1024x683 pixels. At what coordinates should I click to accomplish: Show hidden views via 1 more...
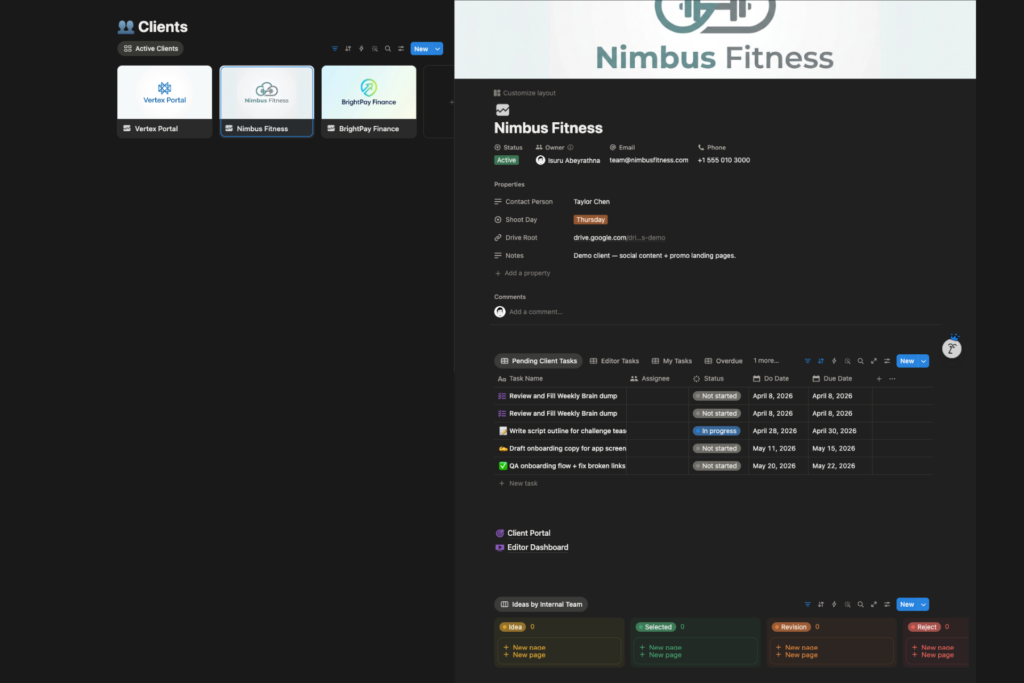click(765, 361)
